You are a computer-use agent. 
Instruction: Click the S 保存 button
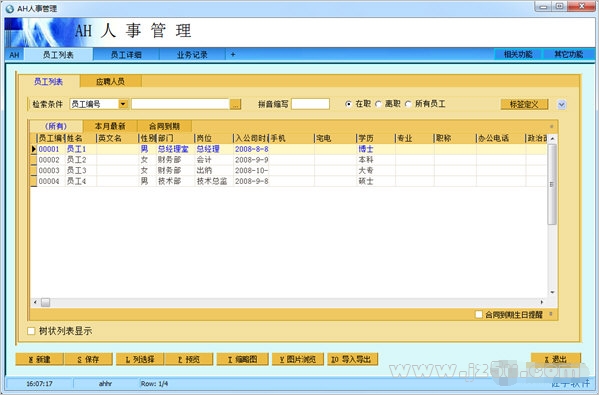[88, 359]
